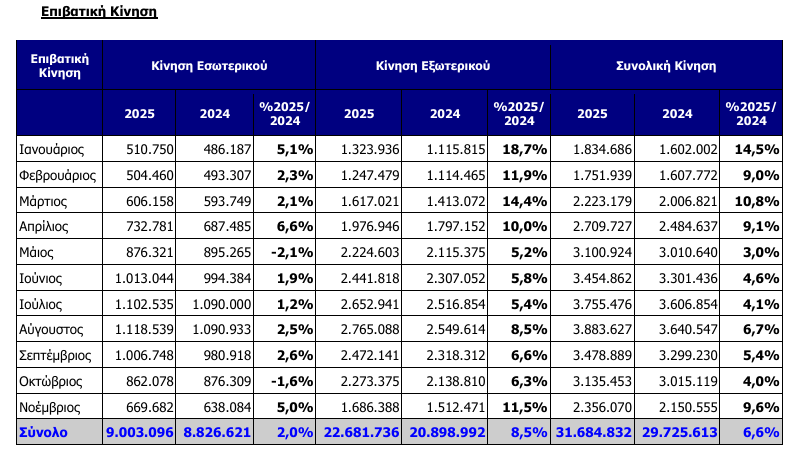The width and height of the screenshot is (793, 458).
Task: Select the 'Κίνηση Εσωτερικού' column group header
Action: (209, 65)
